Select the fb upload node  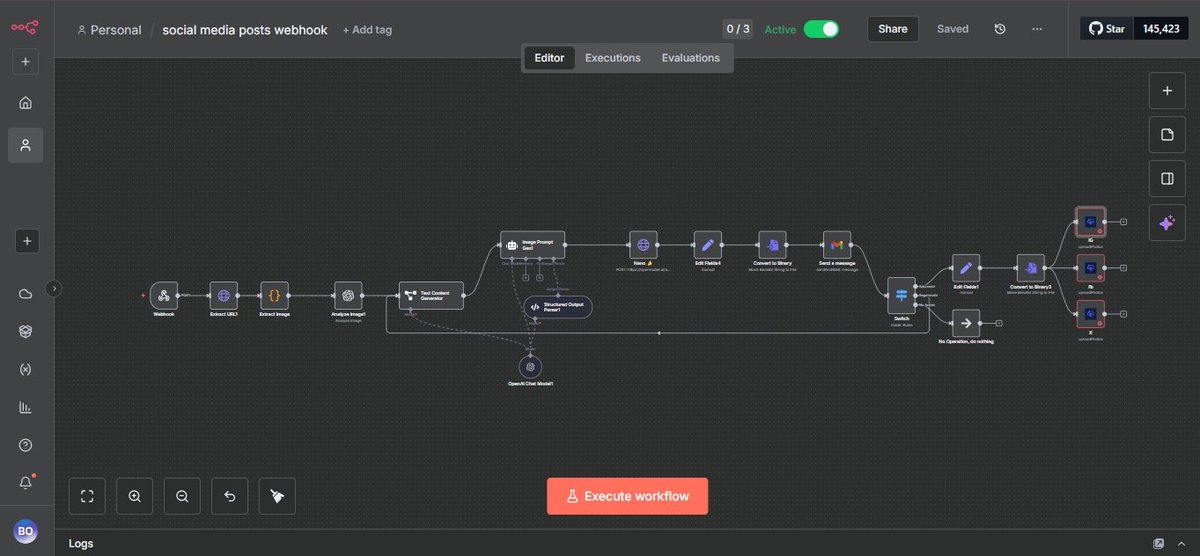click(x=1090, y=268)
